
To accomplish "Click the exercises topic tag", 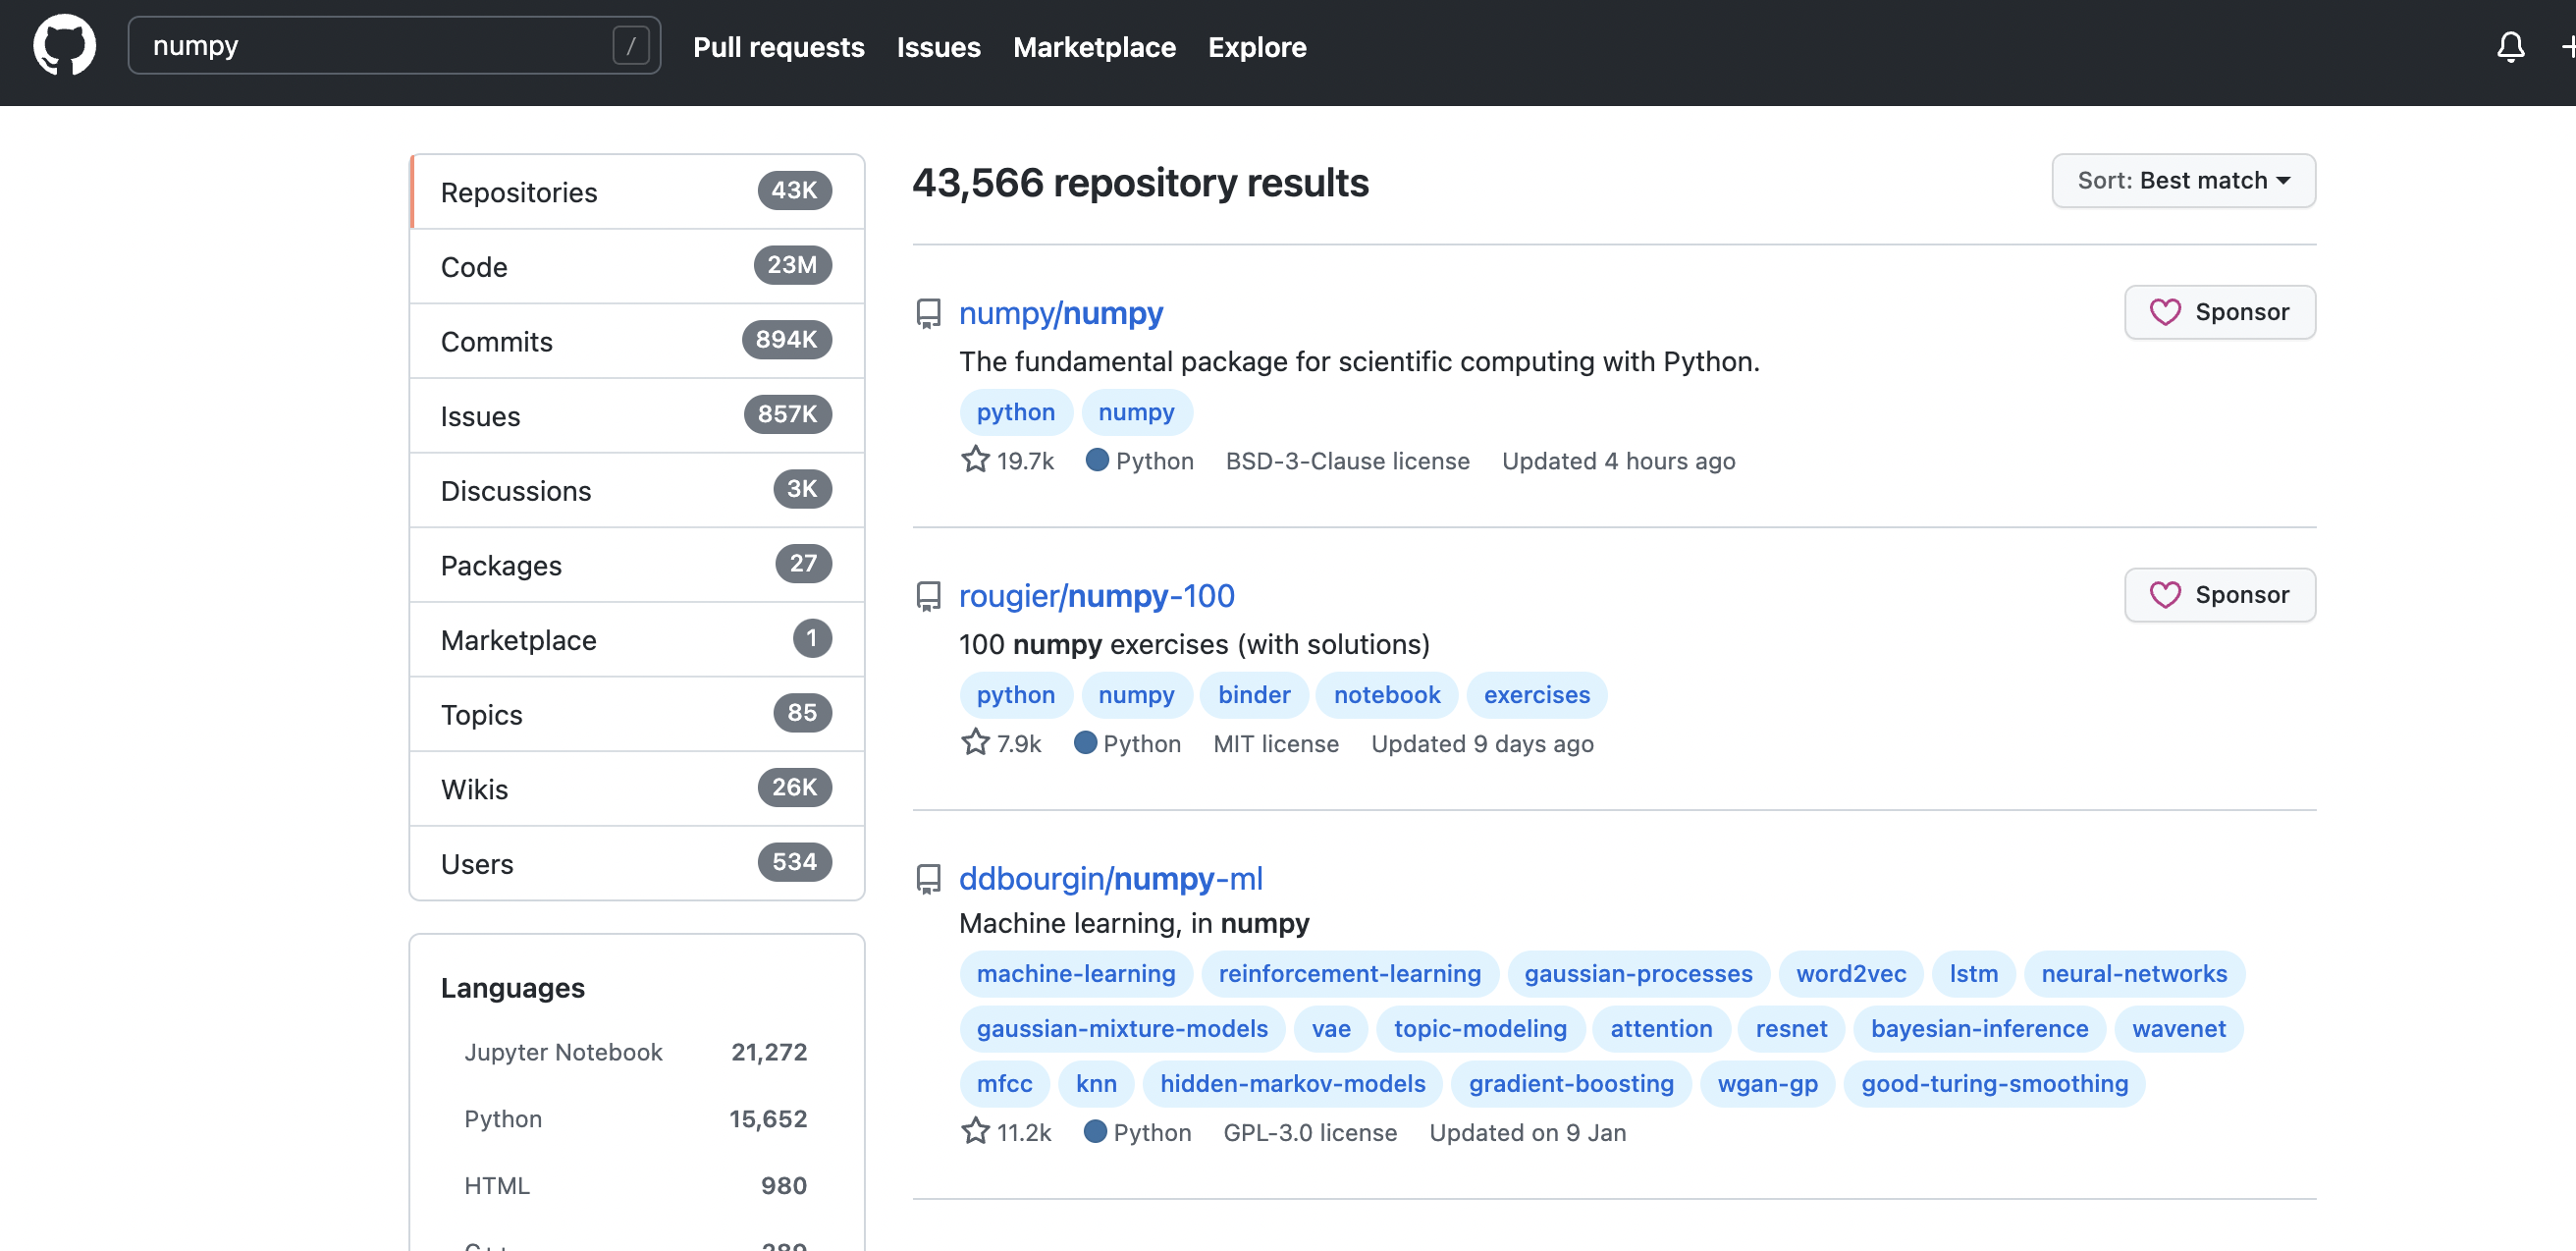I will 1536,695.
